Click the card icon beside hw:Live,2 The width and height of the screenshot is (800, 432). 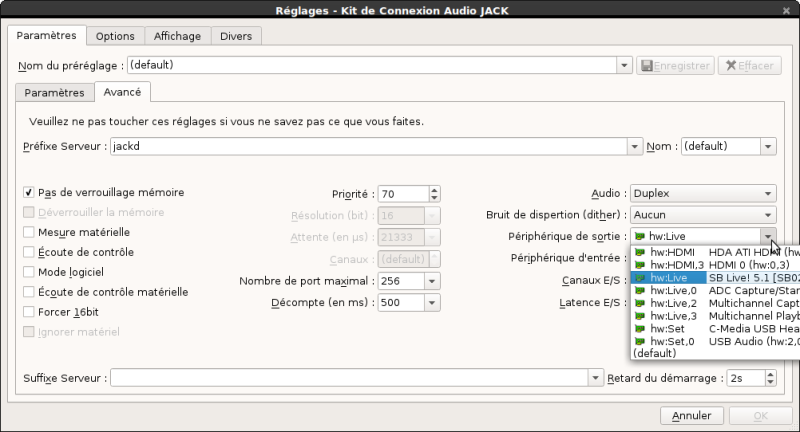(x=639, y=303)
